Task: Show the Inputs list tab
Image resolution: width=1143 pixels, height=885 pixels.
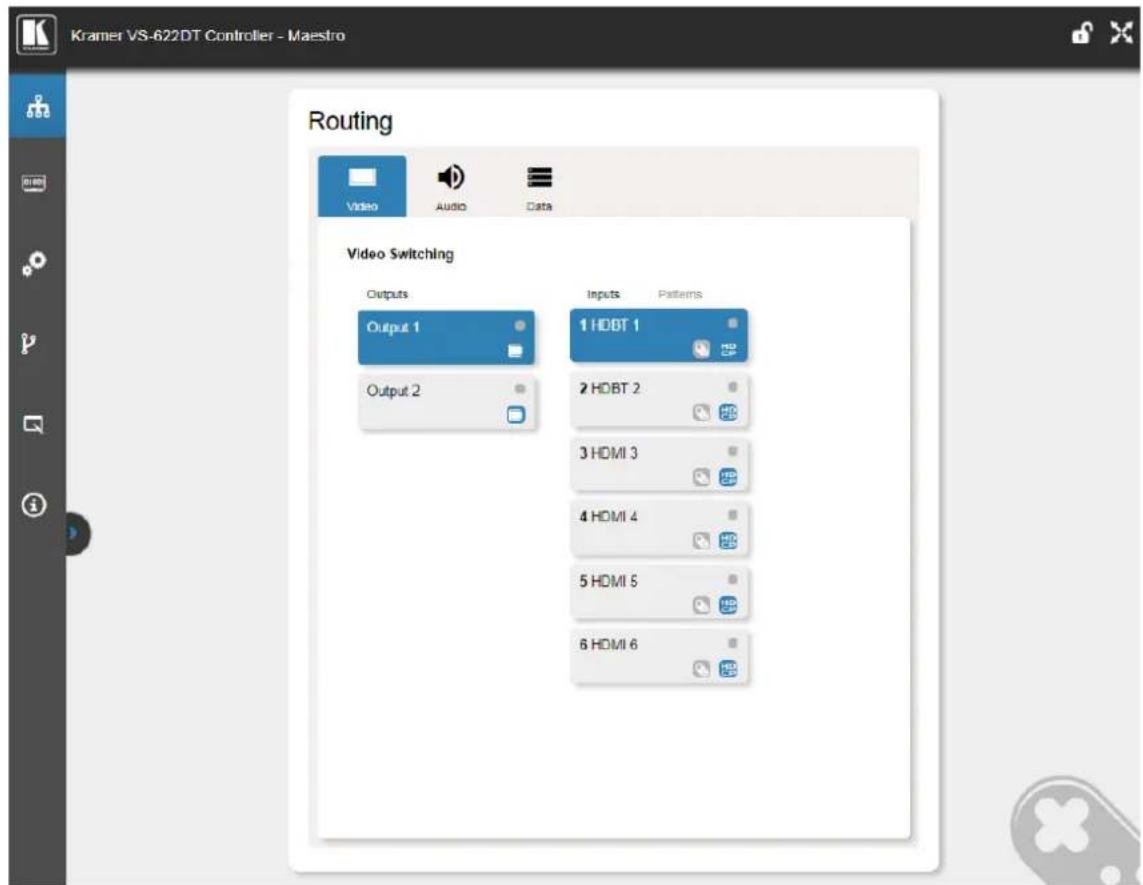Action: [604, 295]
